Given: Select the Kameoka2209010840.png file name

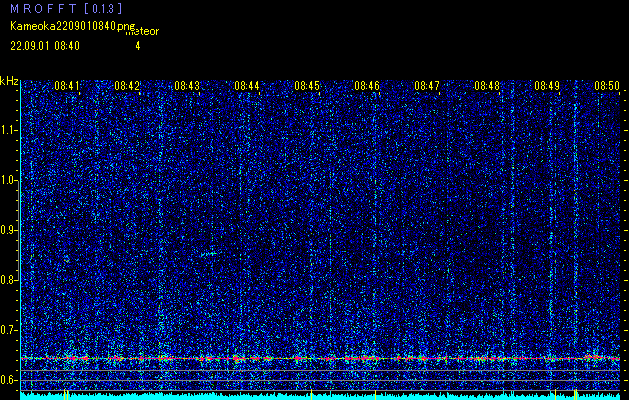Looking at the screenshot, I should pos(73,26).
